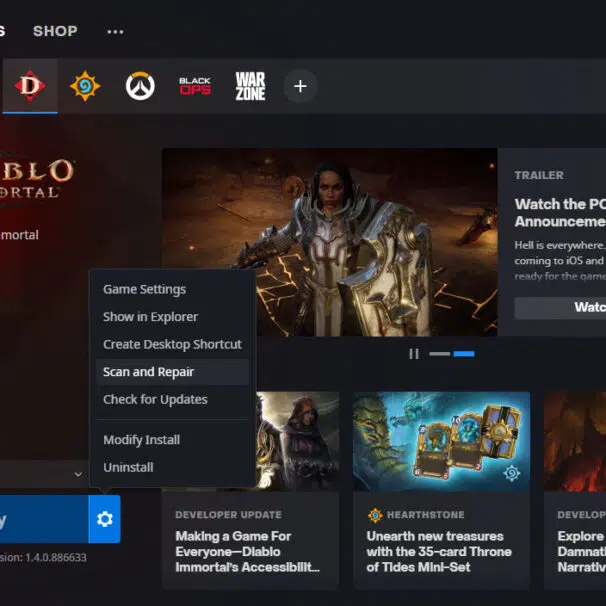The image size is (606, 606).
Task: Open the Developer Update article thumbnail
Action: (x=297, y=441)
